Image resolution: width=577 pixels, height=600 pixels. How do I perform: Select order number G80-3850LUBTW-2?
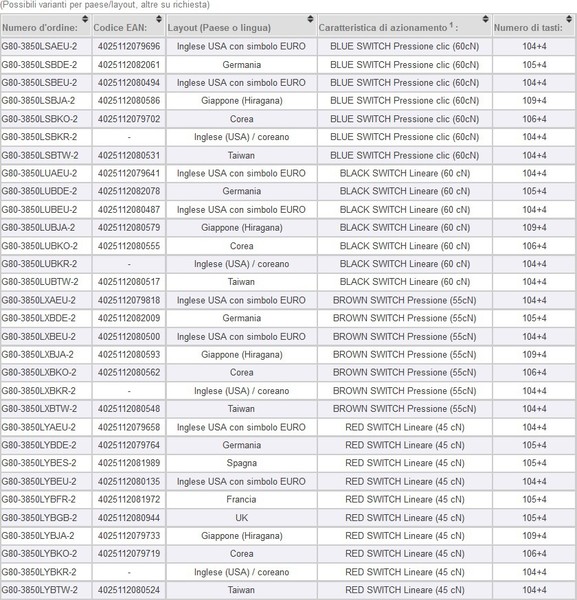pyautogui.click(x=40, y=282)
